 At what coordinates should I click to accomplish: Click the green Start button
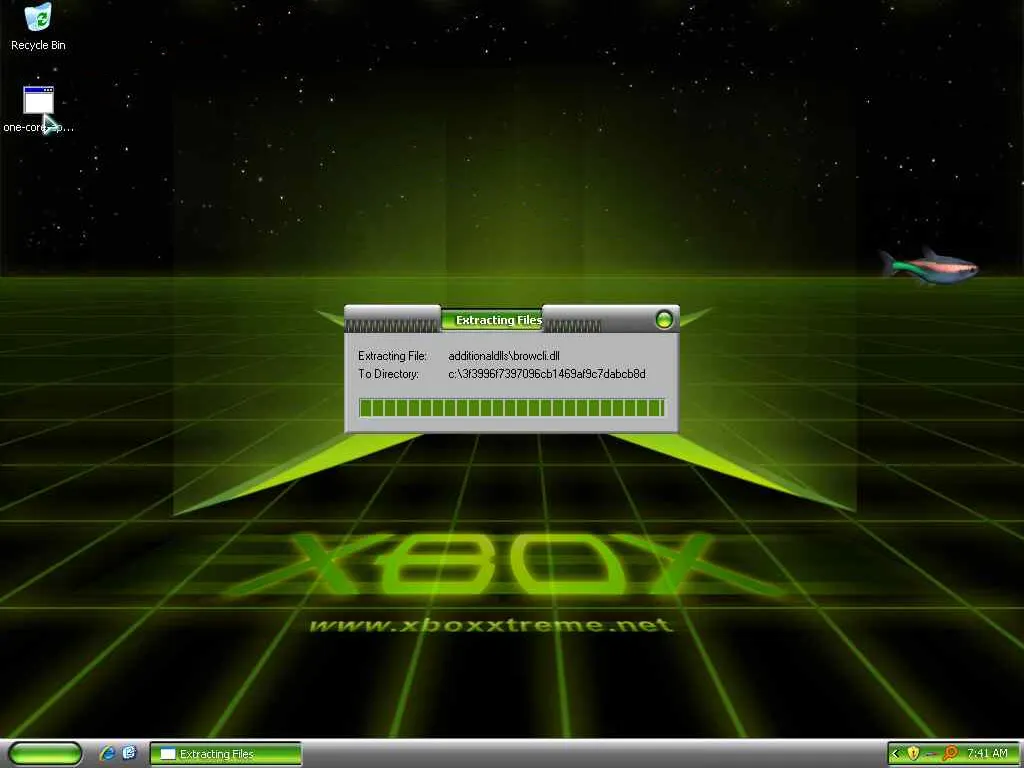coord(45,754)
